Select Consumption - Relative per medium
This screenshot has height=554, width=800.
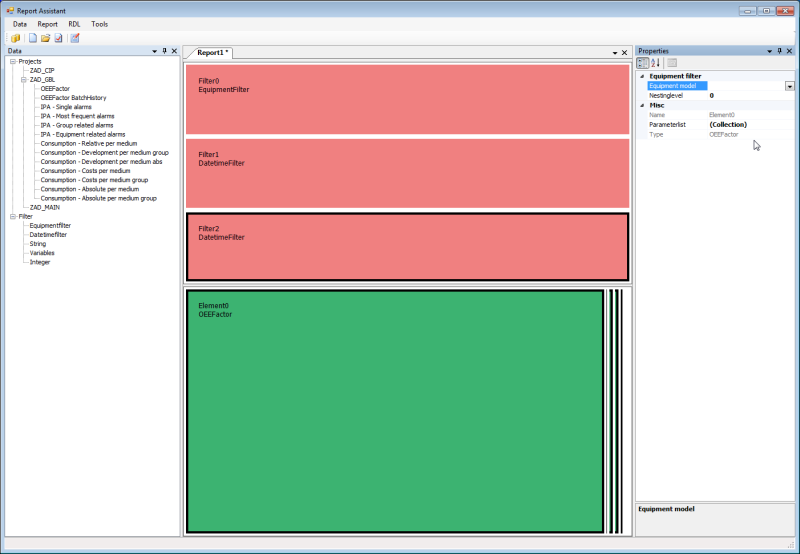89,144
